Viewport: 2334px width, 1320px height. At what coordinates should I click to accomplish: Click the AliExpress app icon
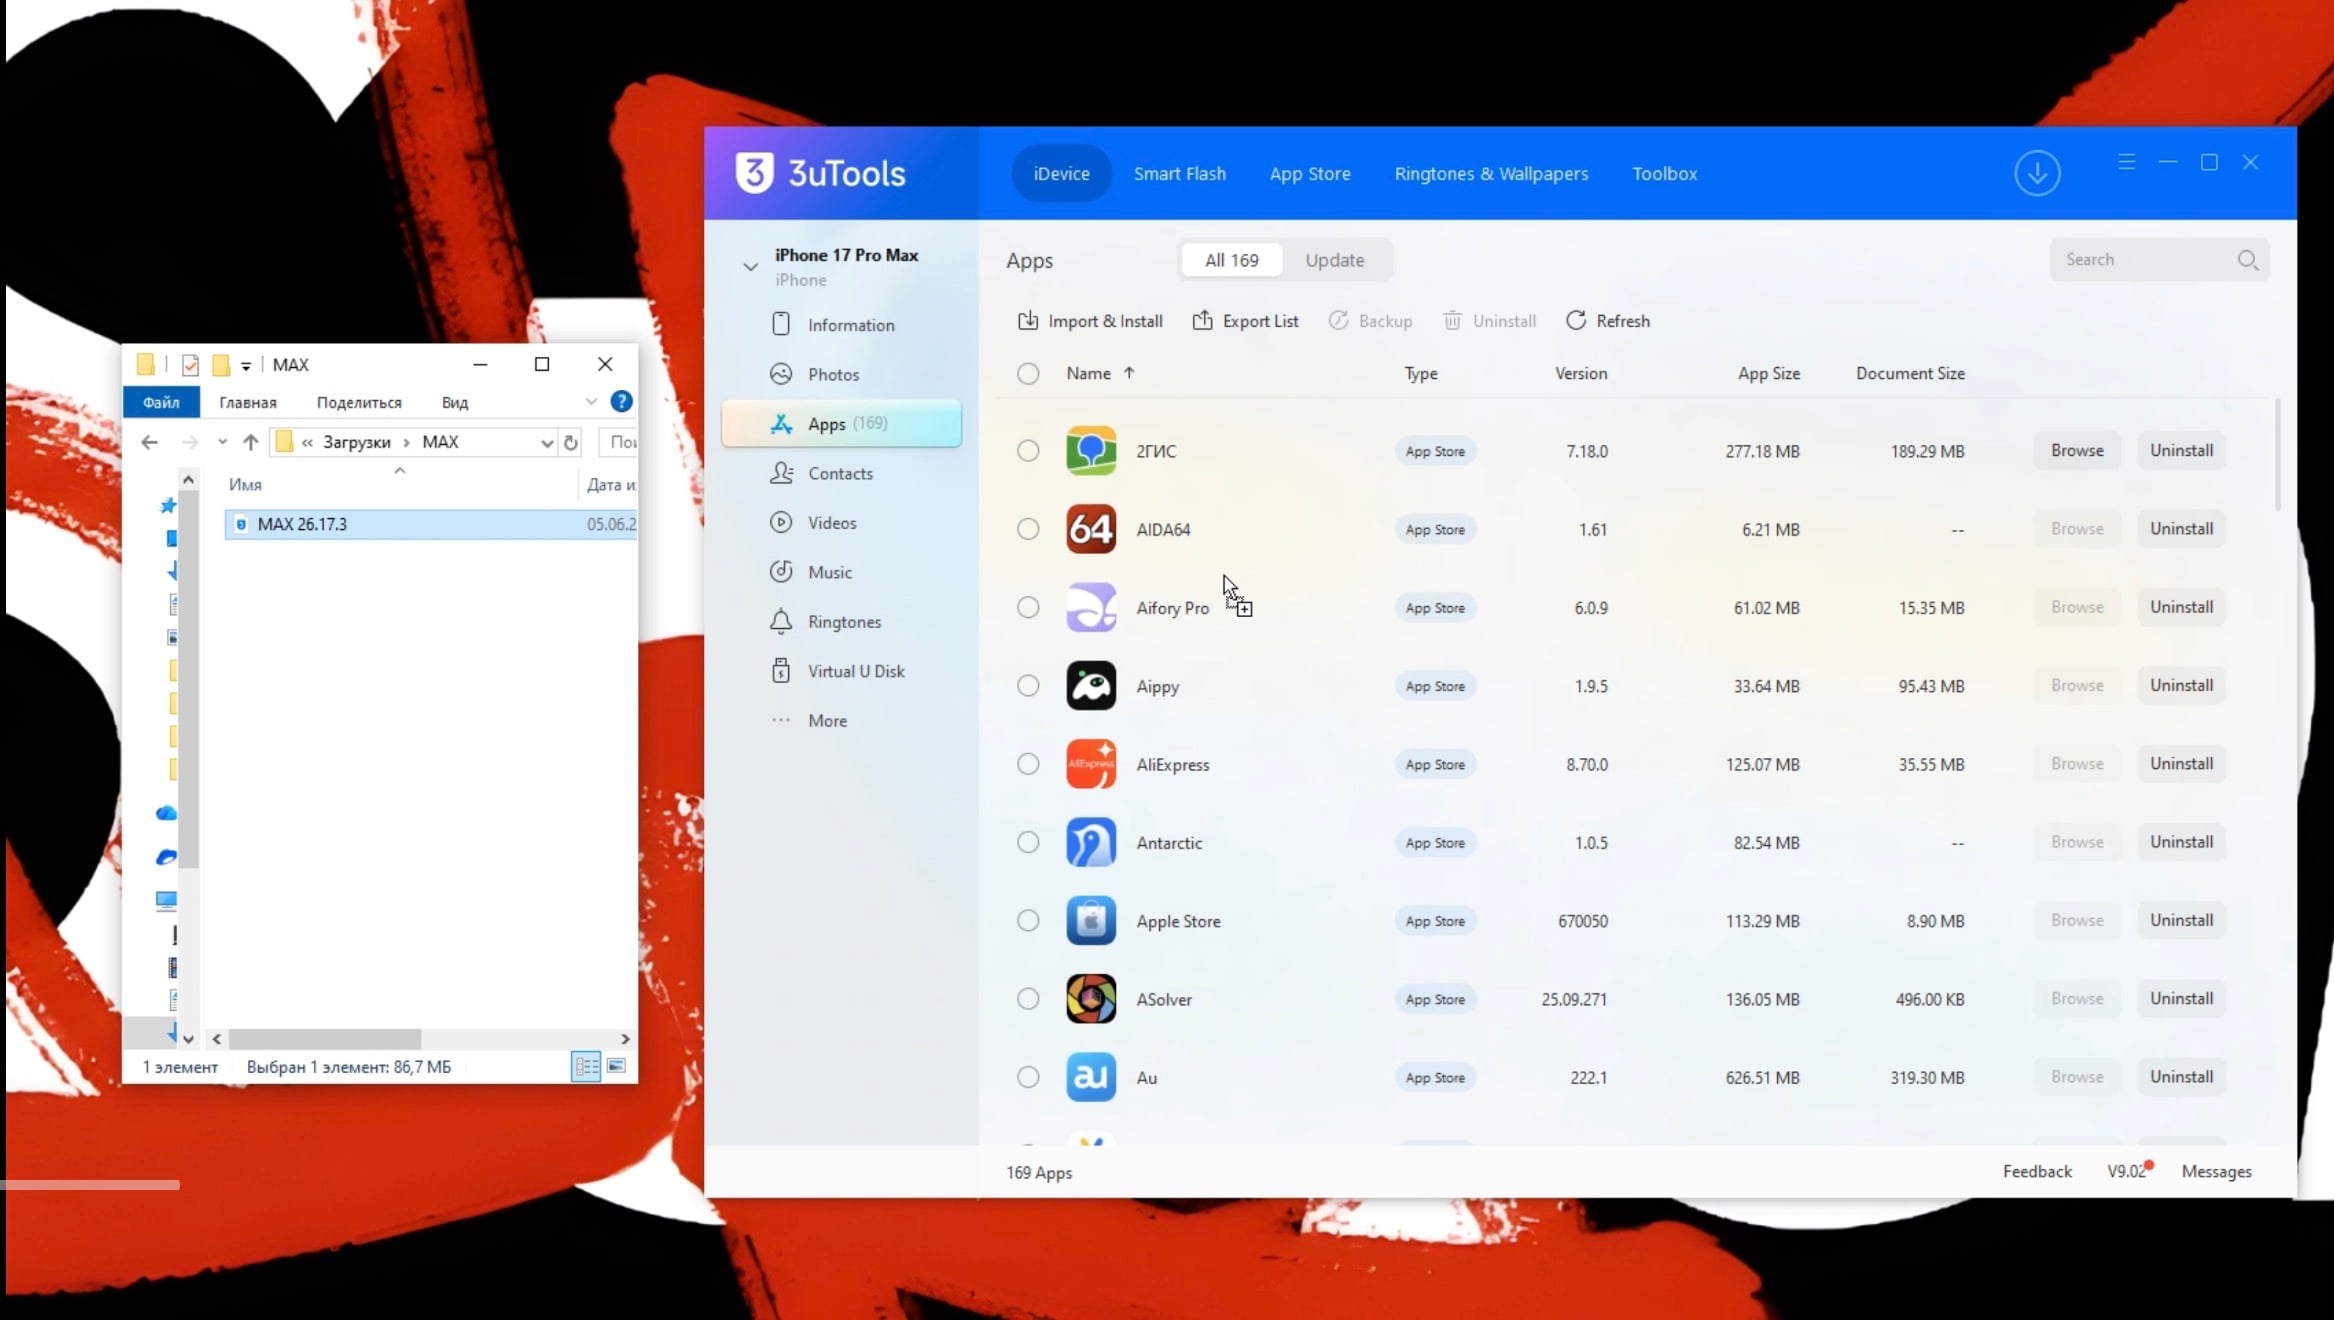tap(1090, 764)
